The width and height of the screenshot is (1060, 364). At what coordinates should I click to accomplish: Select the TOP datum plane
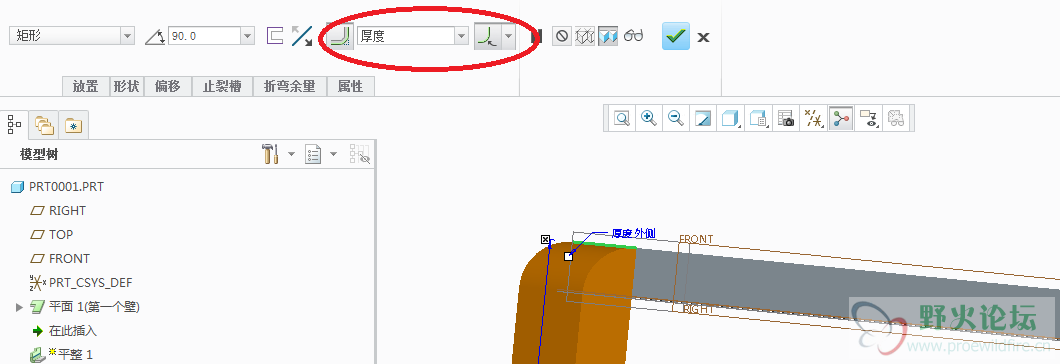point(51,234)
